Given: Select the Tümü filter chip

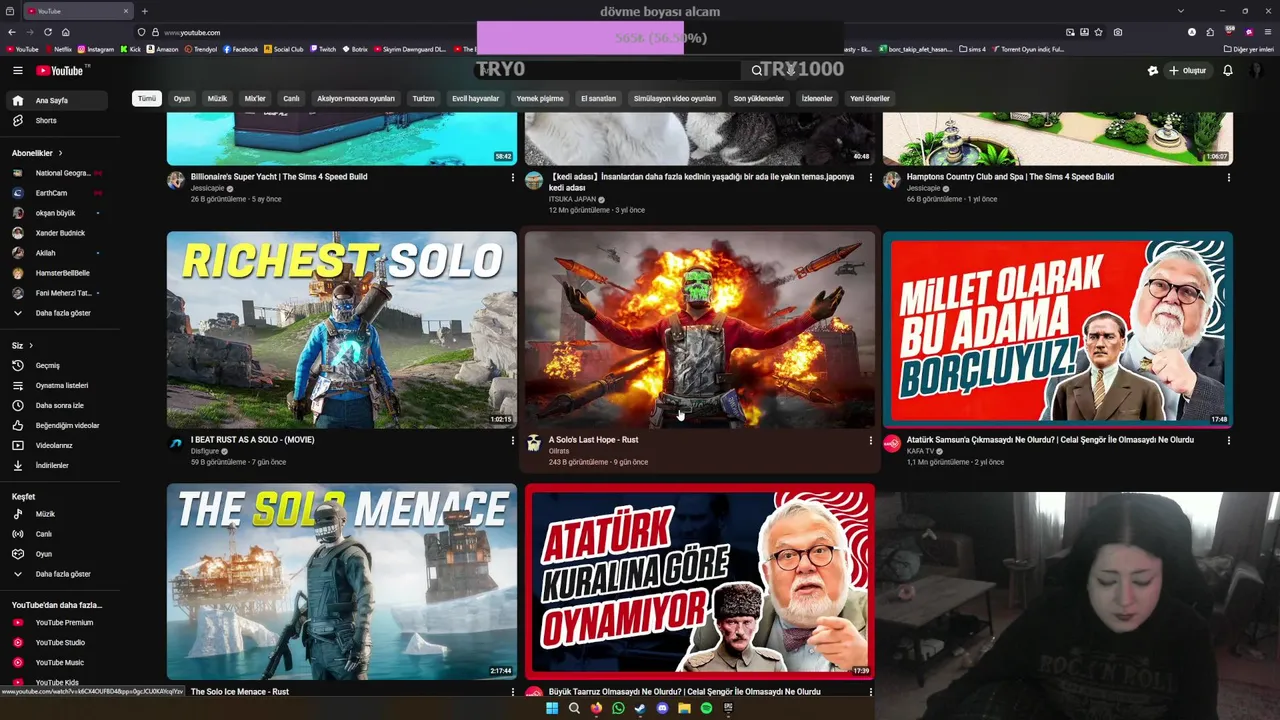Looking at the screenshot, I should click(x=147, y=99).
